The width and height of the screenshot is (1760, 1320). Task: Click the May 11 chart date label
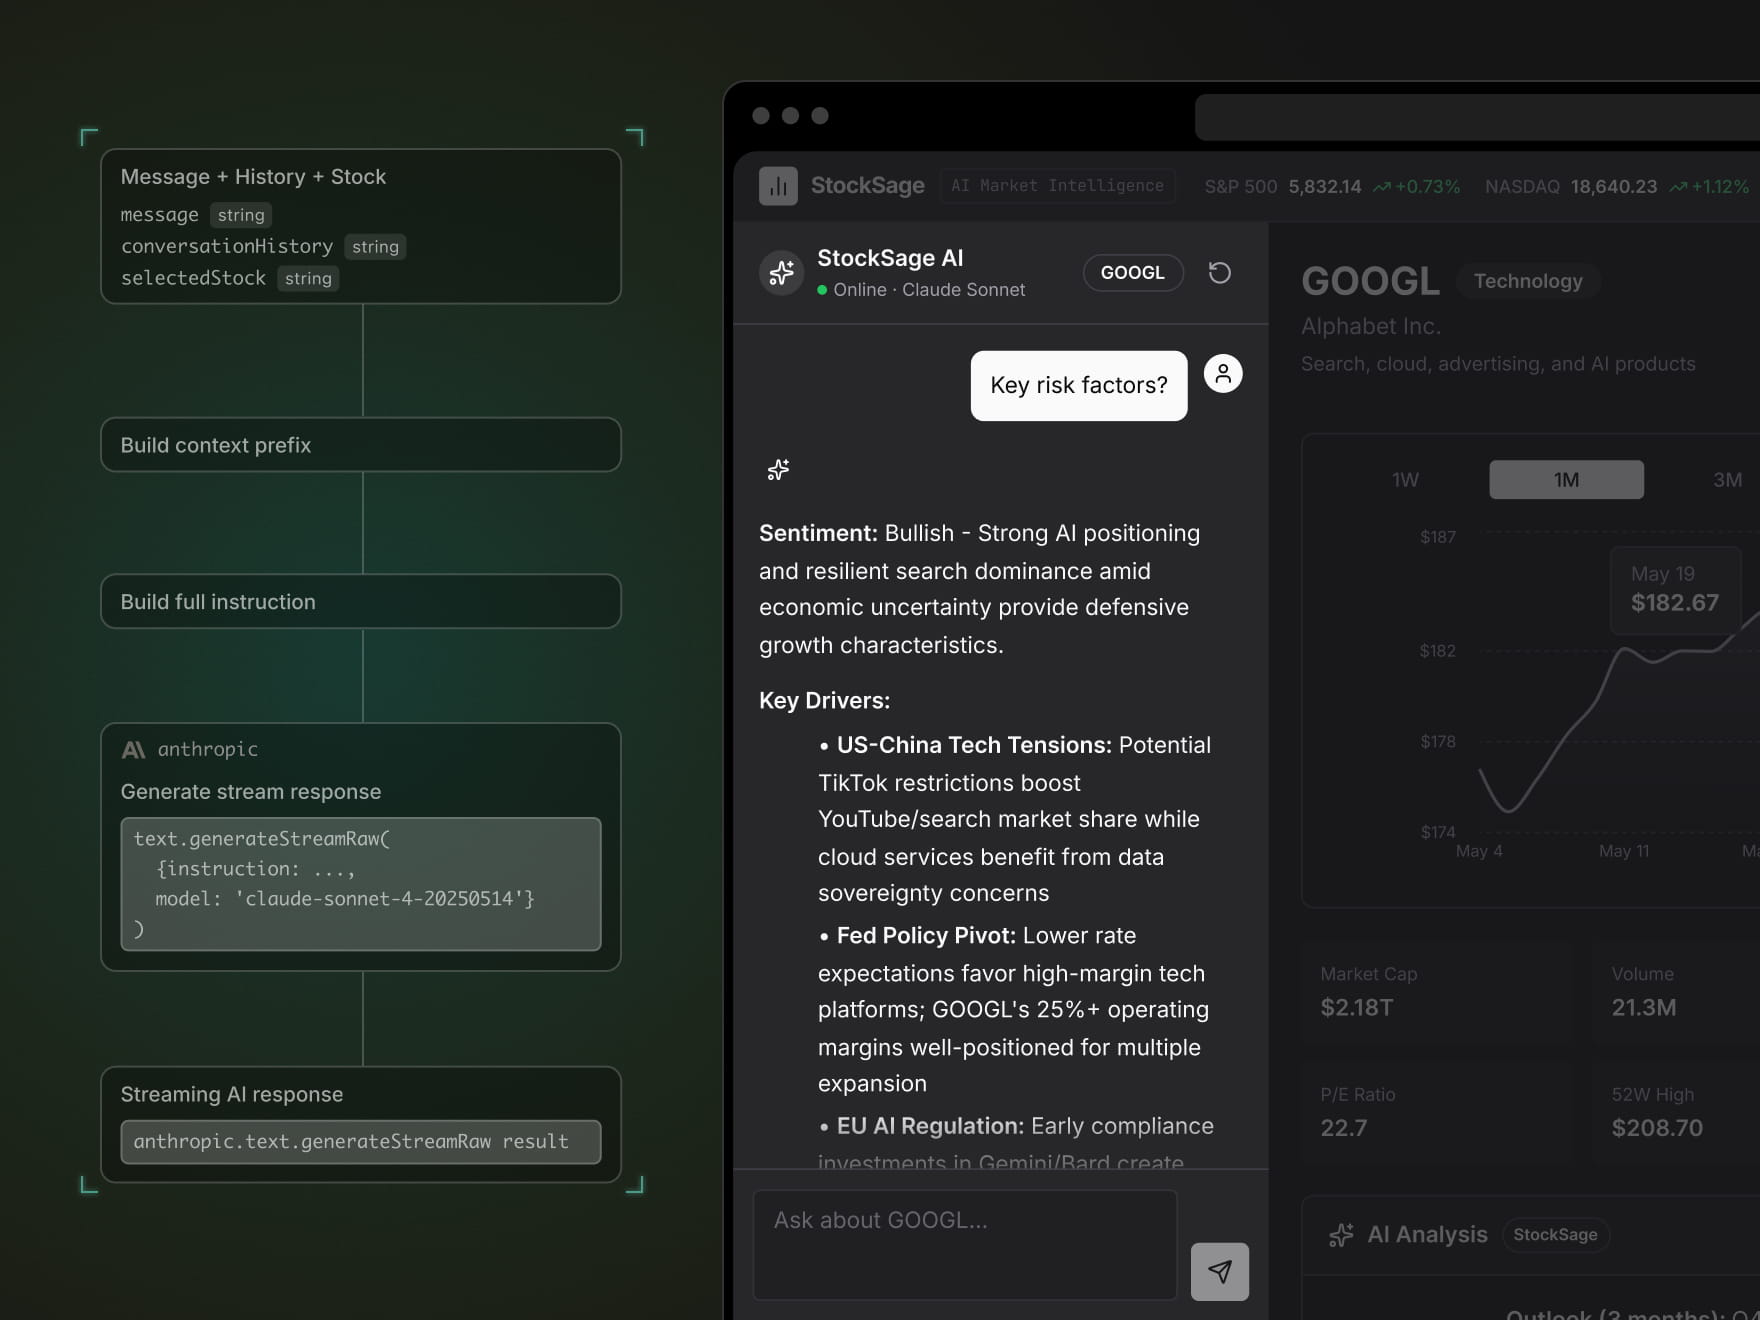1624,851
